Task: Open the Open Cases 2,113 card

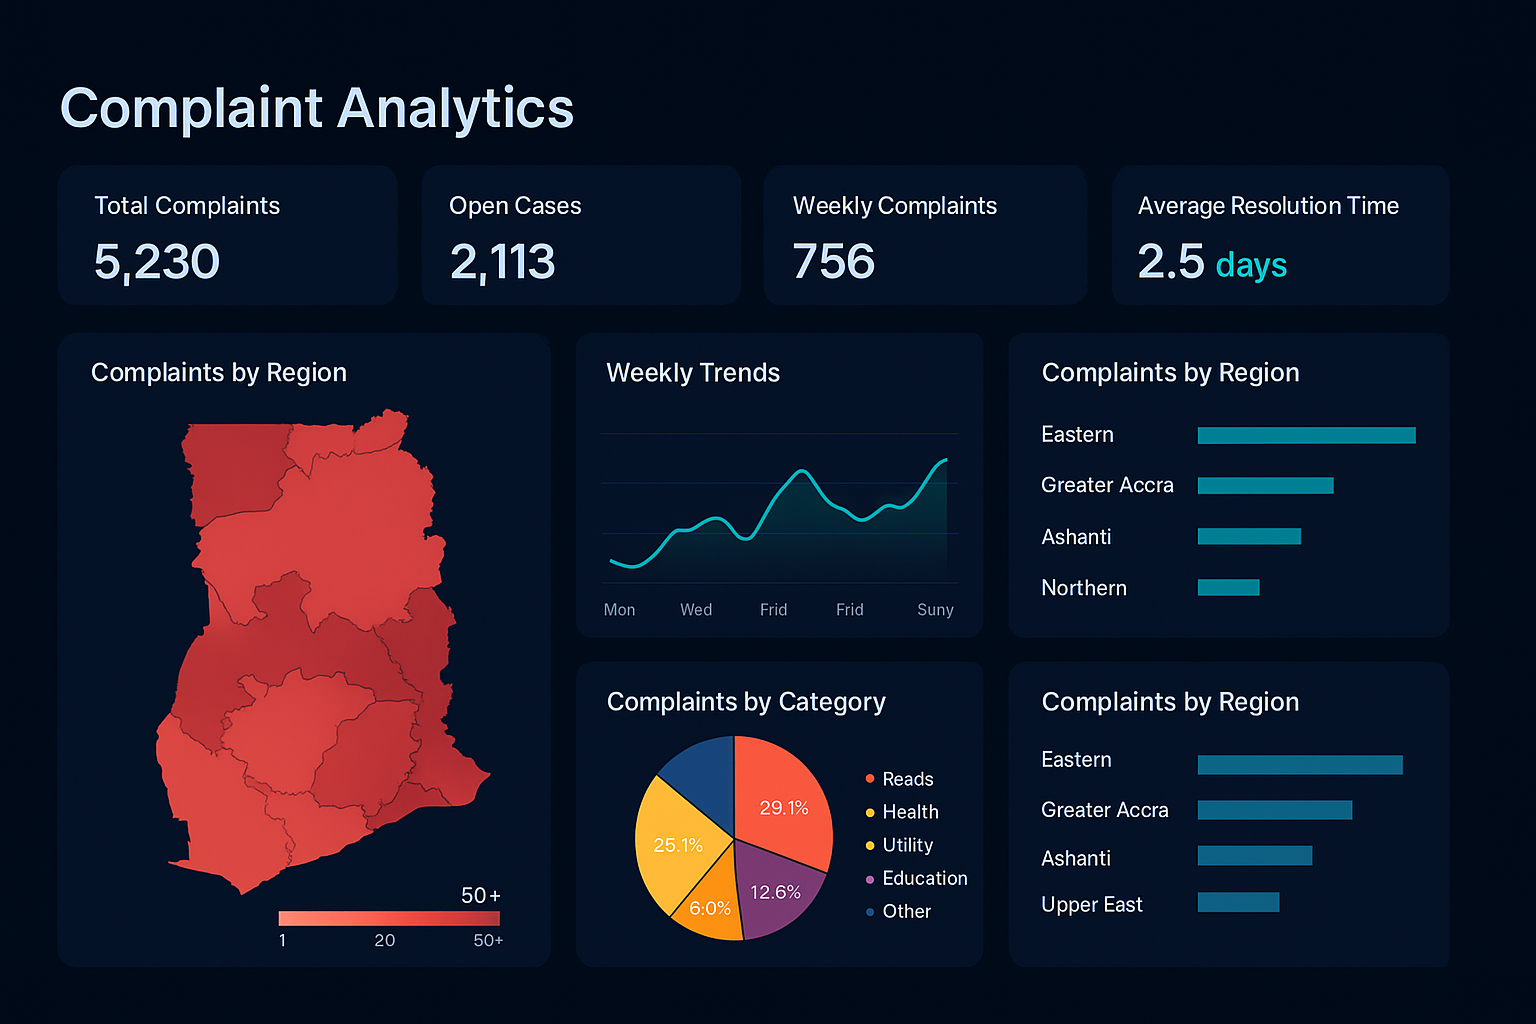Action: (580, 236)
